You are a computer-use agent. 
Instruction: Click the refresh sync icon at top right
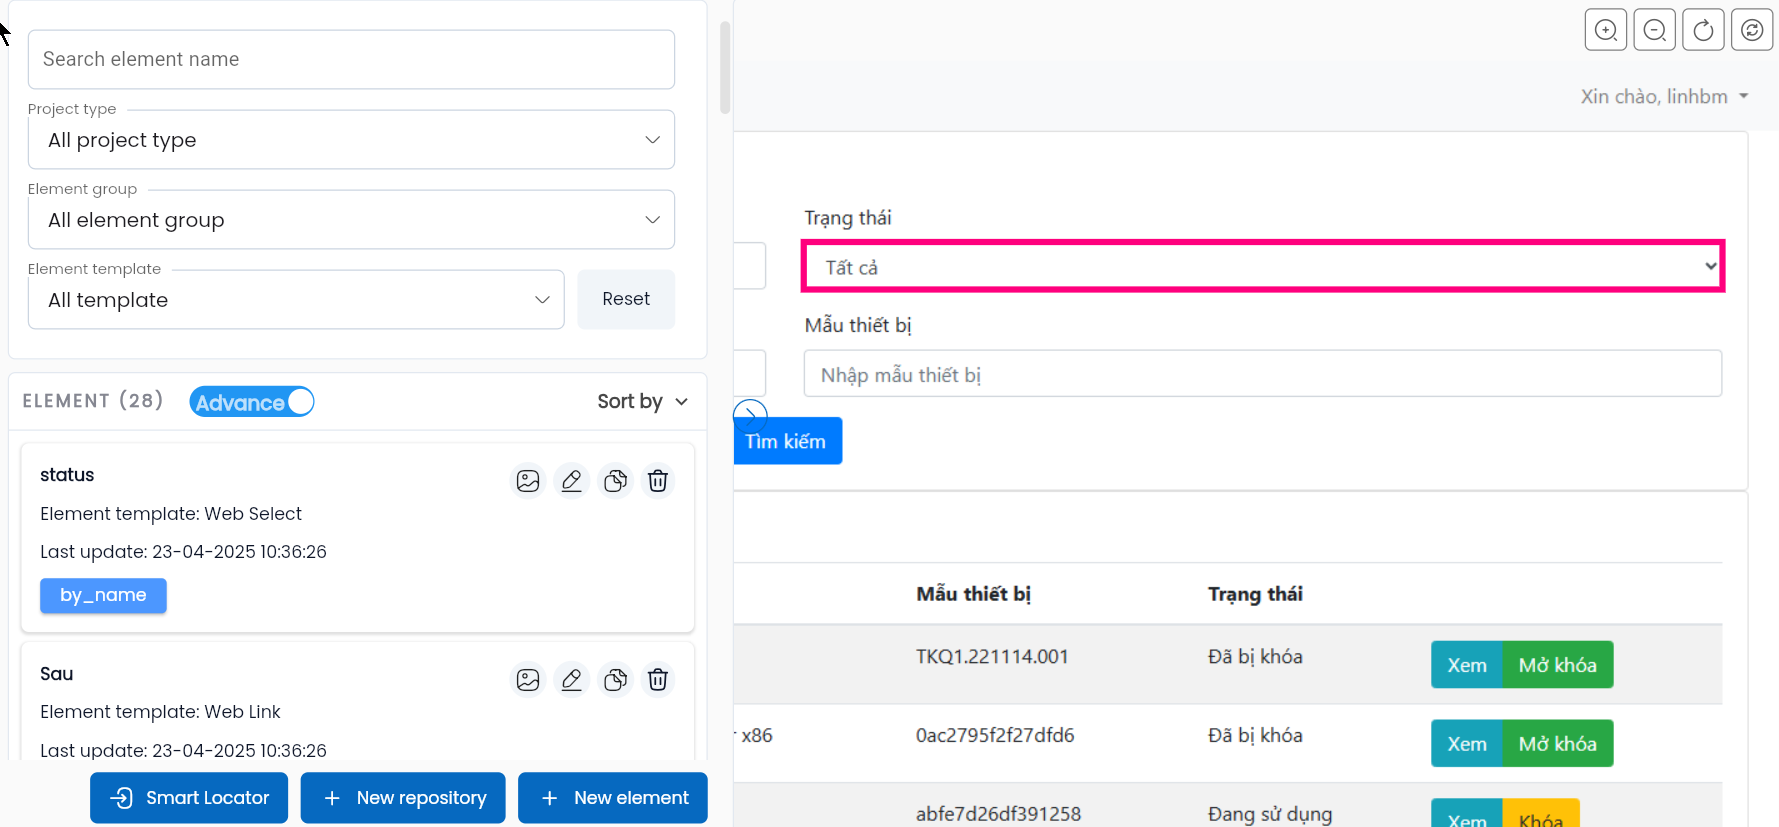click(1752, 30)
